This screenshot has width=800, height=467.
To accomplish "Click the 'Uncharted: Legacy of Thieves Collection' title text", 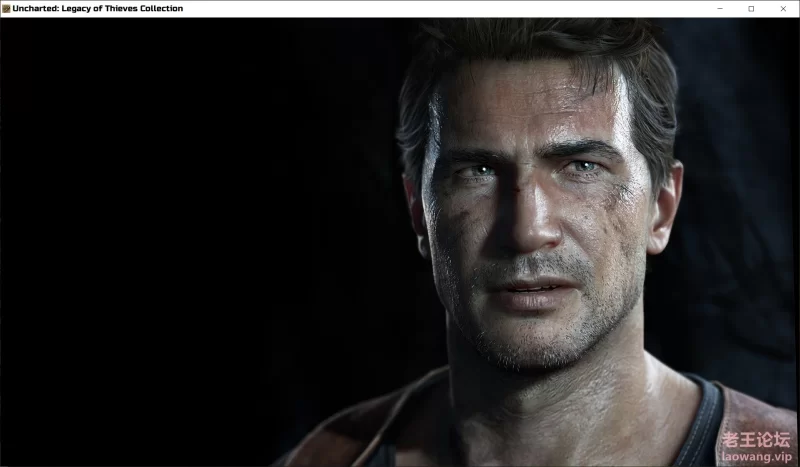I will pyautogui.click(x=97, y=9).
